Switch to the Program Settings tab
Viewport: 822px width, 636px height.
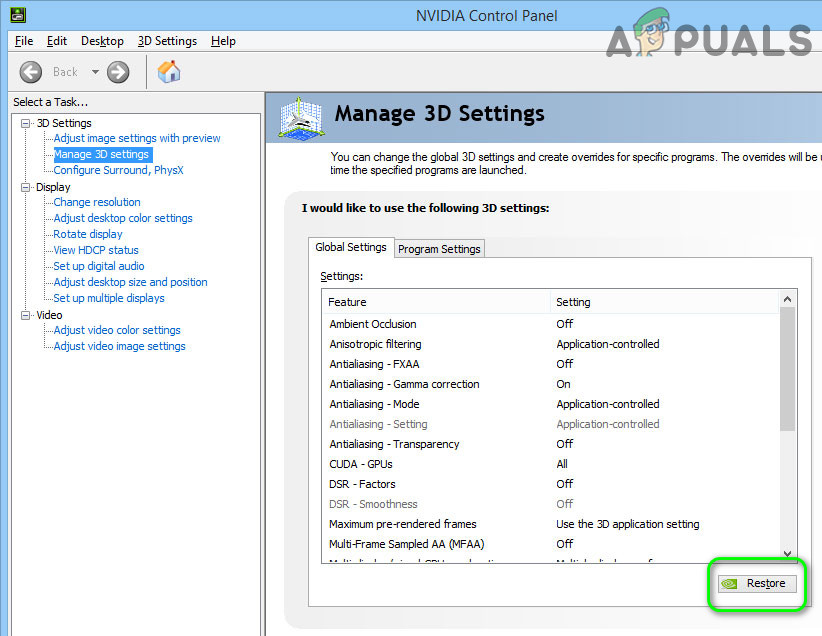coord(439,249)
